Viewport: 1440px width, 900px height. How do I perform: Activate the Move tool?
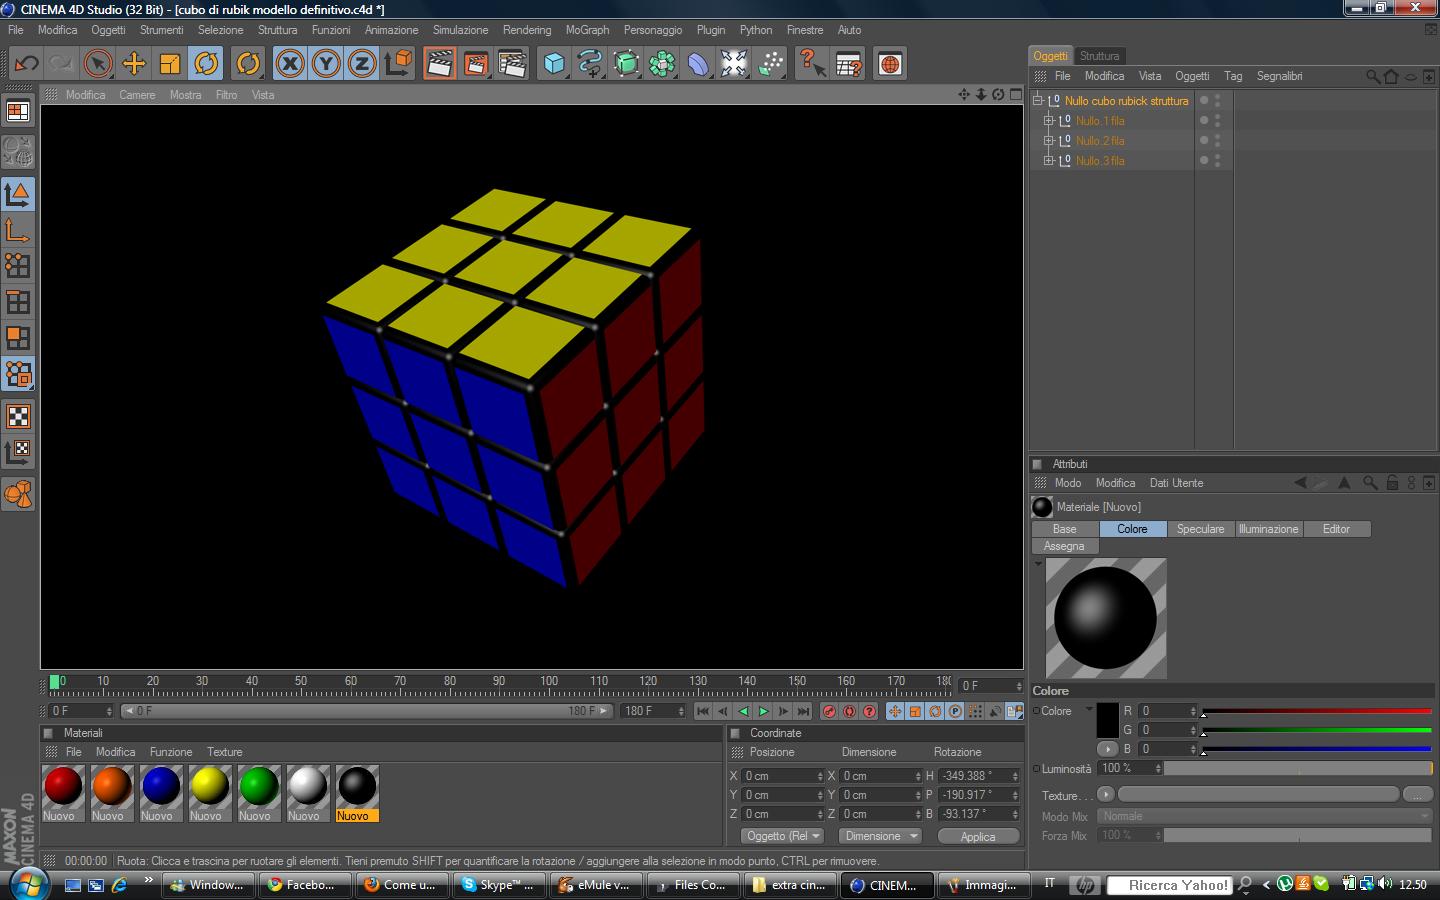pyautogui.click(x=133, y=64)
